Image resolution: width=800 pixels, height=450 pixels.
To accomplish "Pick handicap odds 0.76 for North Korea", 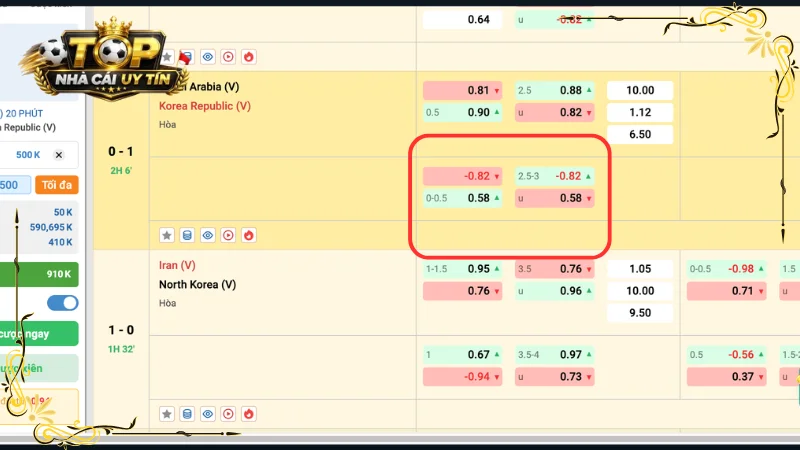I will [462, 291].
